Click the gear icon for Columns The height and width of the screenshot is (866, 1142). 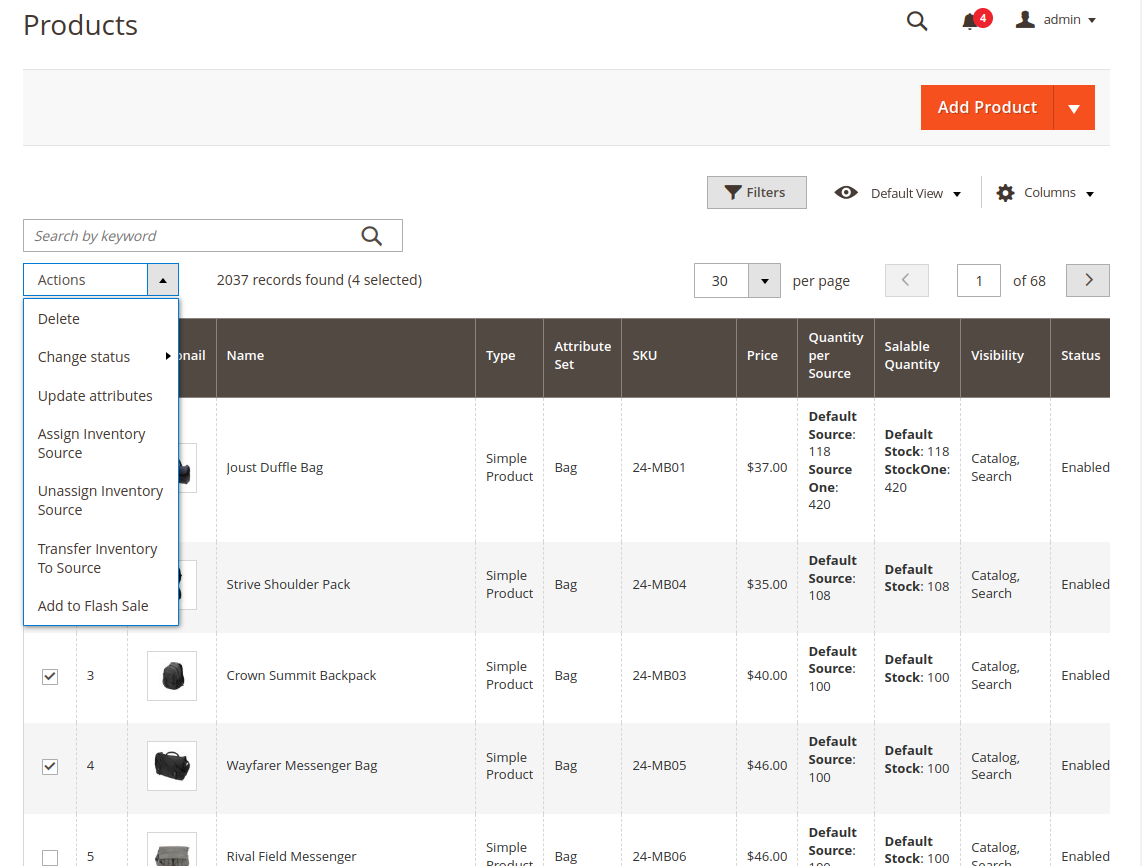coord(1005,193)
